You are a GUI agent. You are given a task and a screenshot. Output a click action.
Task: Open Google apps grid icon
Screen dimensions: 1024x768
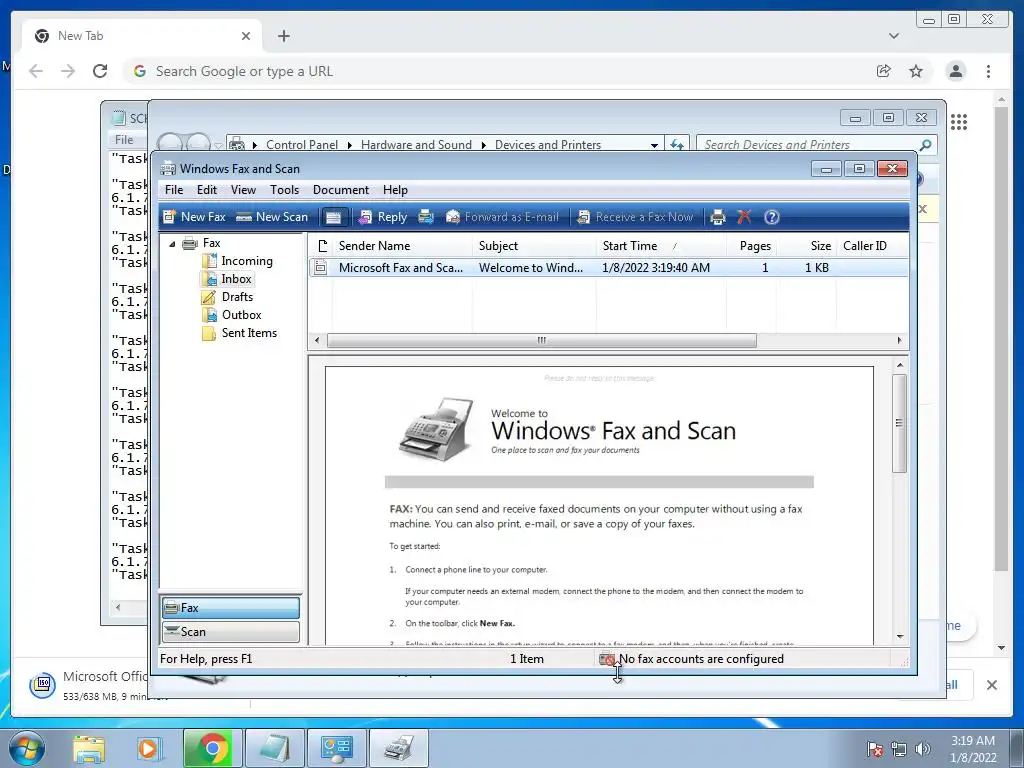[x=959, y=121]
